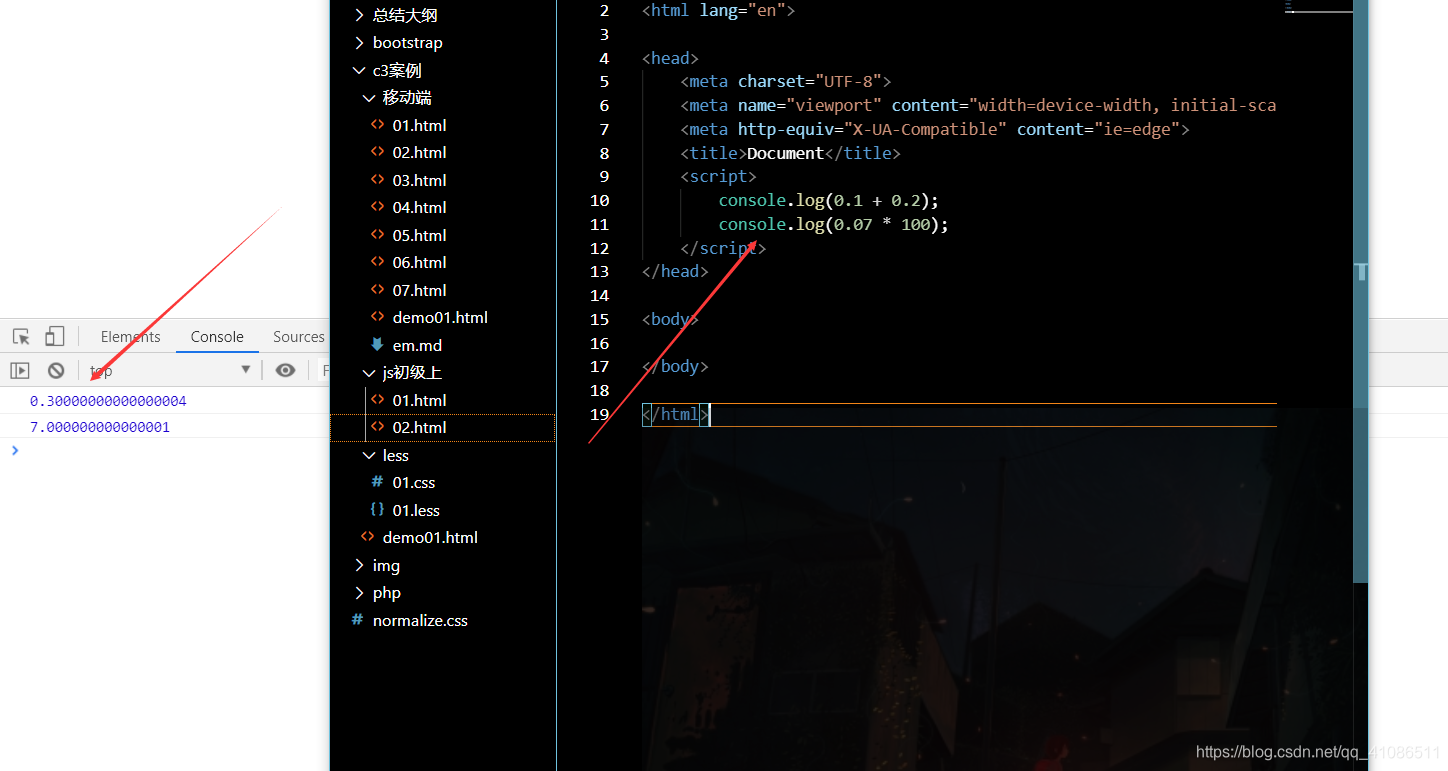Switch to the Console tab
This screenshot has height=771, width=1448.
point(217,337)
